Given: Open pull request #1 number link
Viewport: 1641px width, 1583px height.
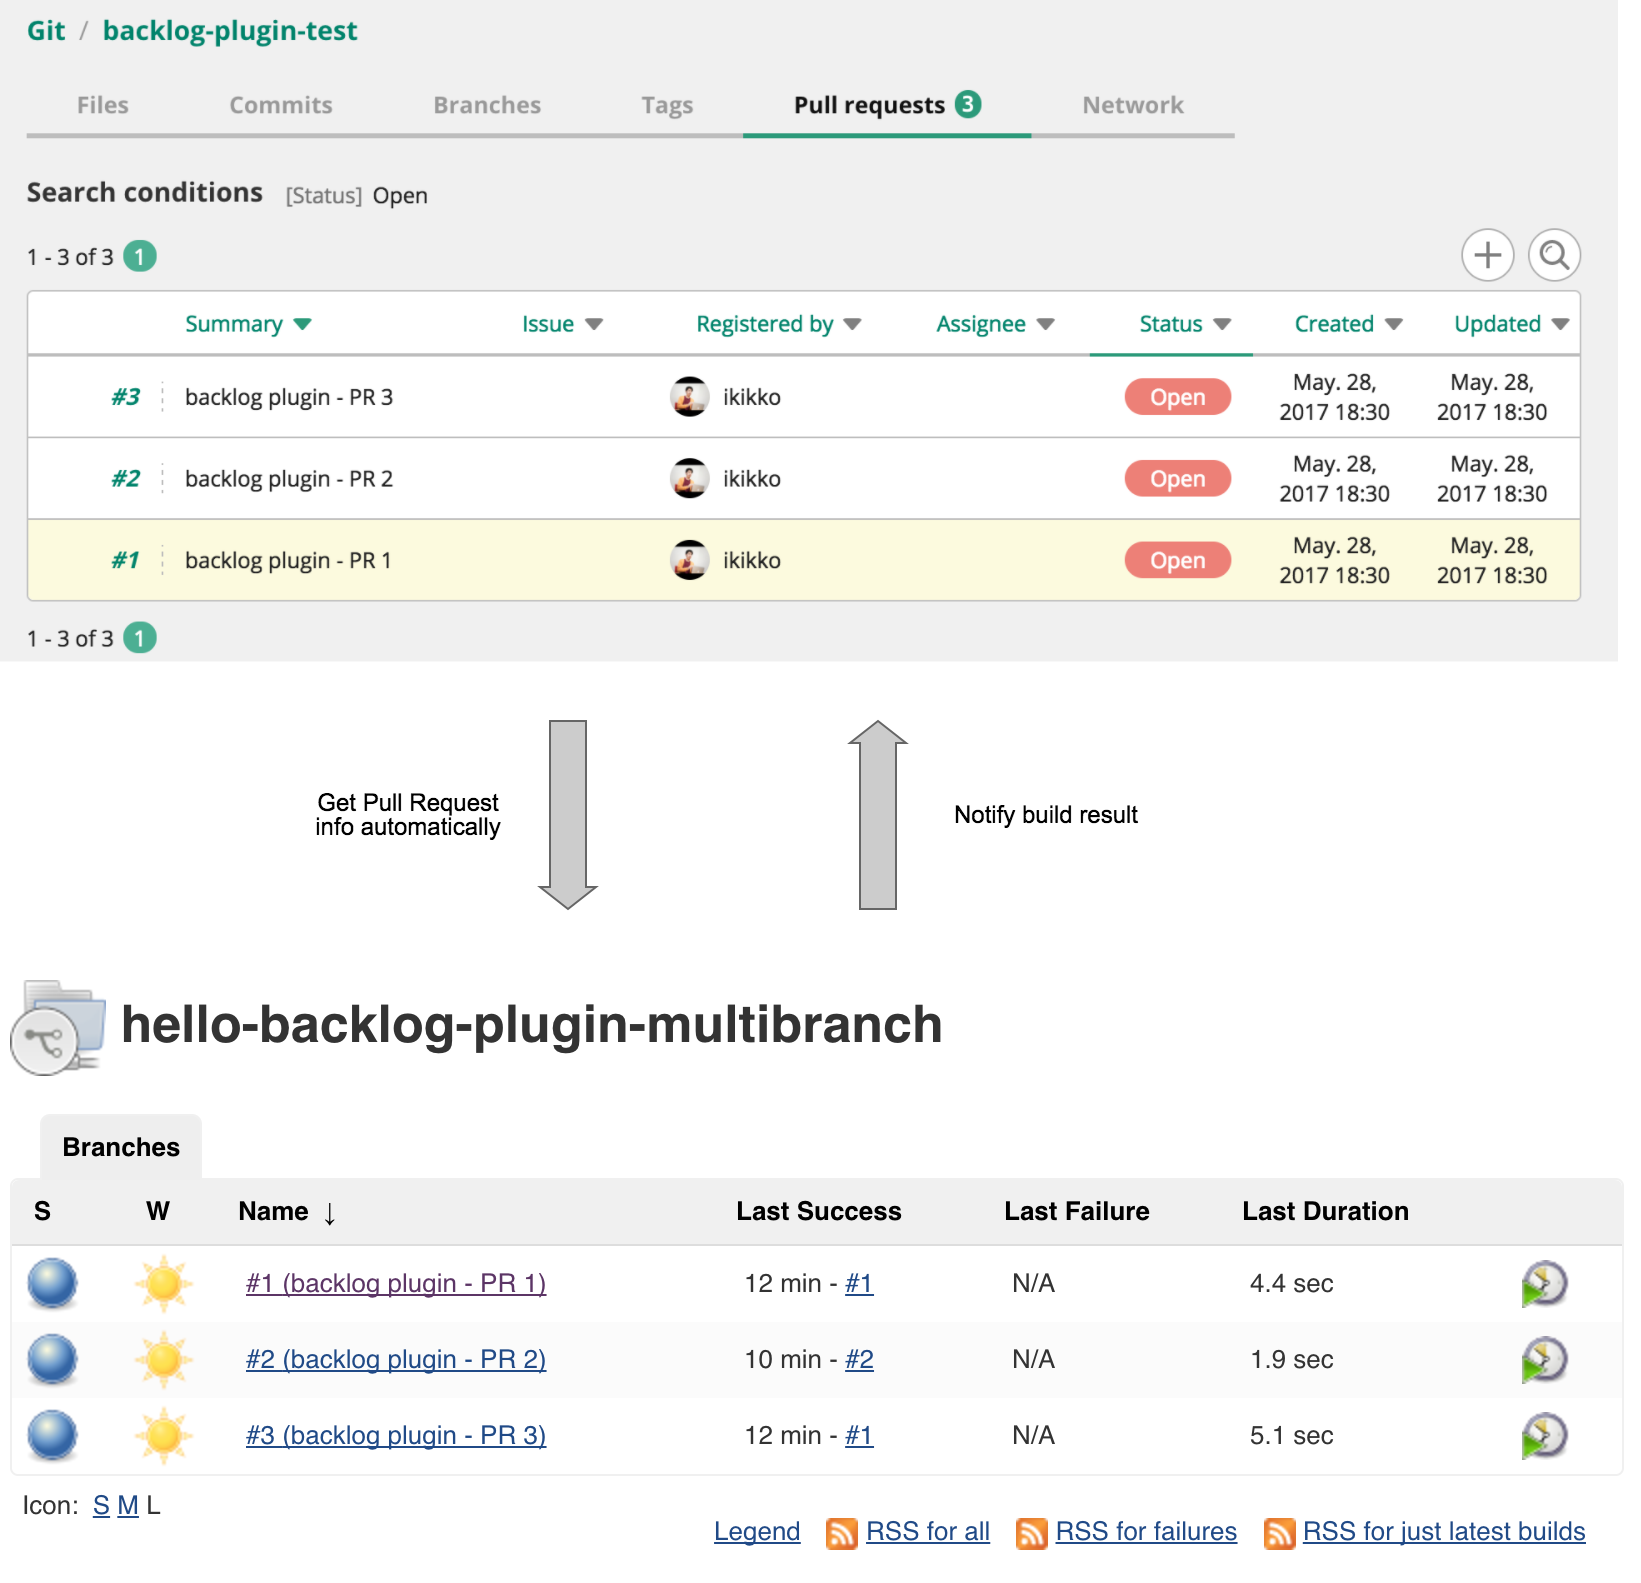Looking at the screenshot, I should tap(125, 560).
